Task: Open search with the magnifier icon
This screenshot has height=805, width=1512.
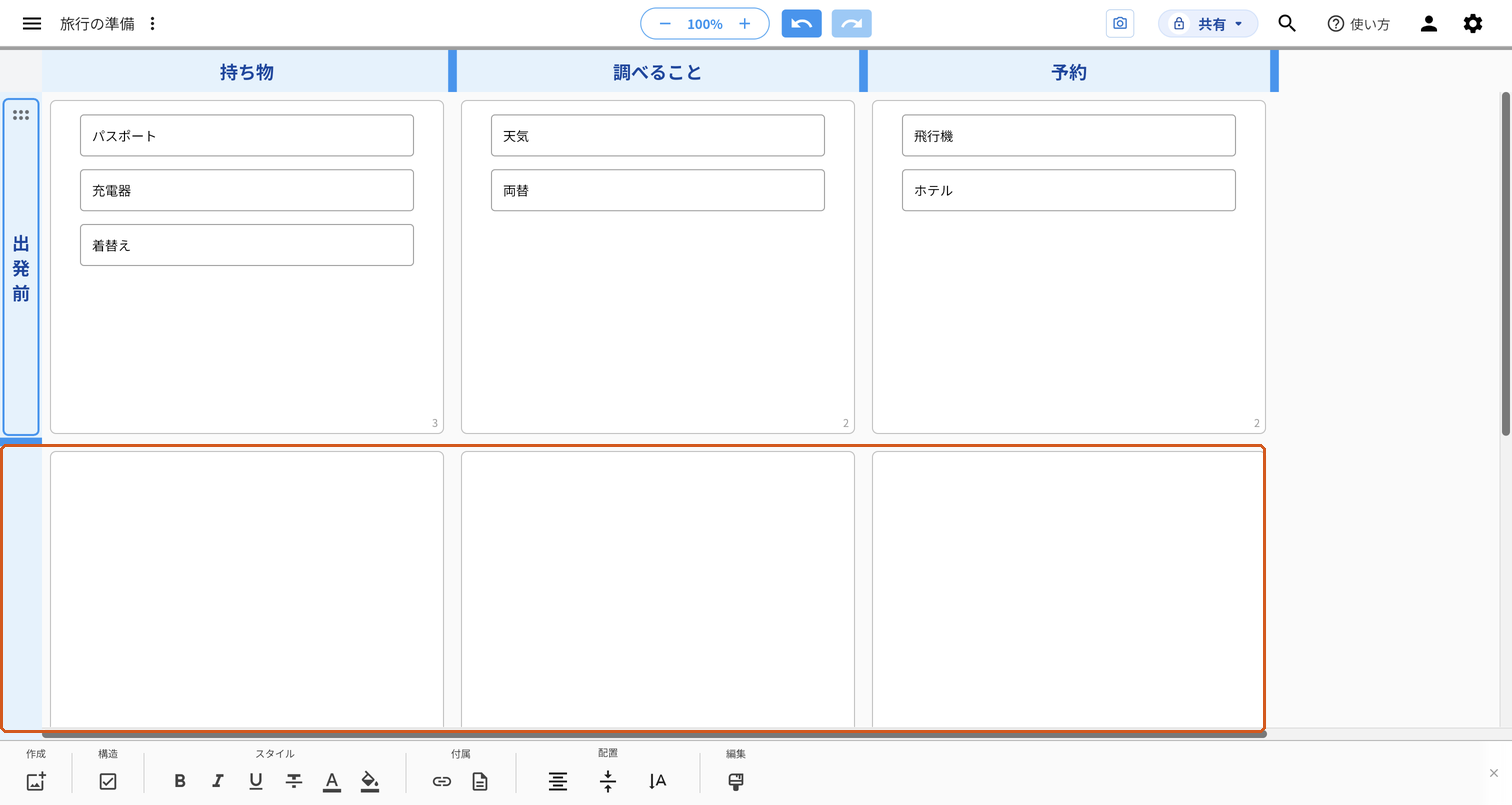Action: (1287, 23)
